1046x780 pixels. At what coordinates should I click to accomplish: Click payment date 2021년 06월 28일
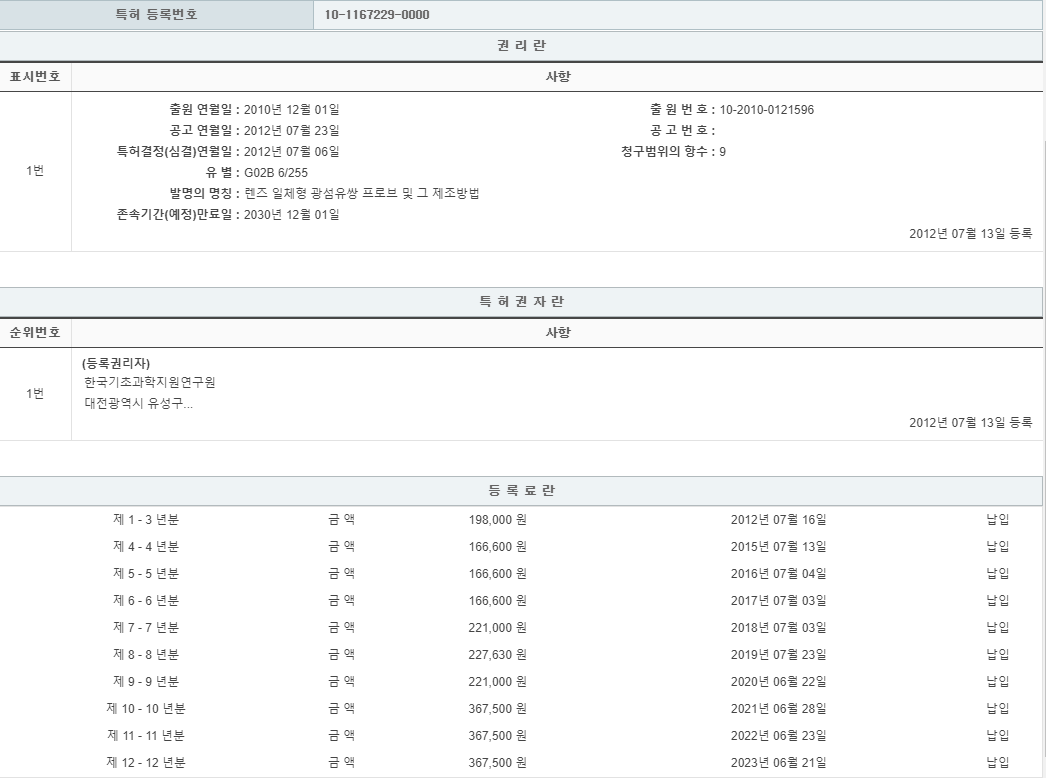[x=778, y=709]
